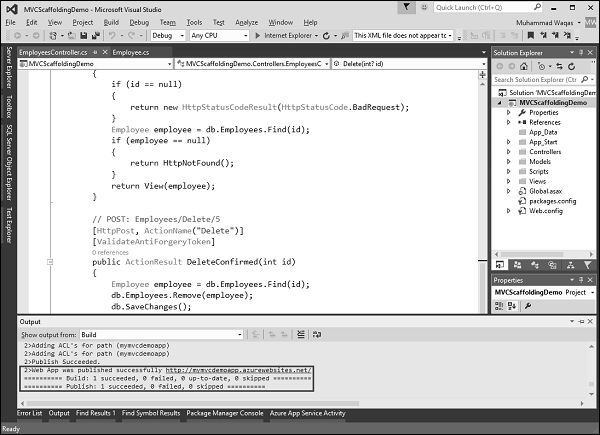Toggle auto-hide pin on Output panel
The image size is (600, 435).
coord(581,321)
